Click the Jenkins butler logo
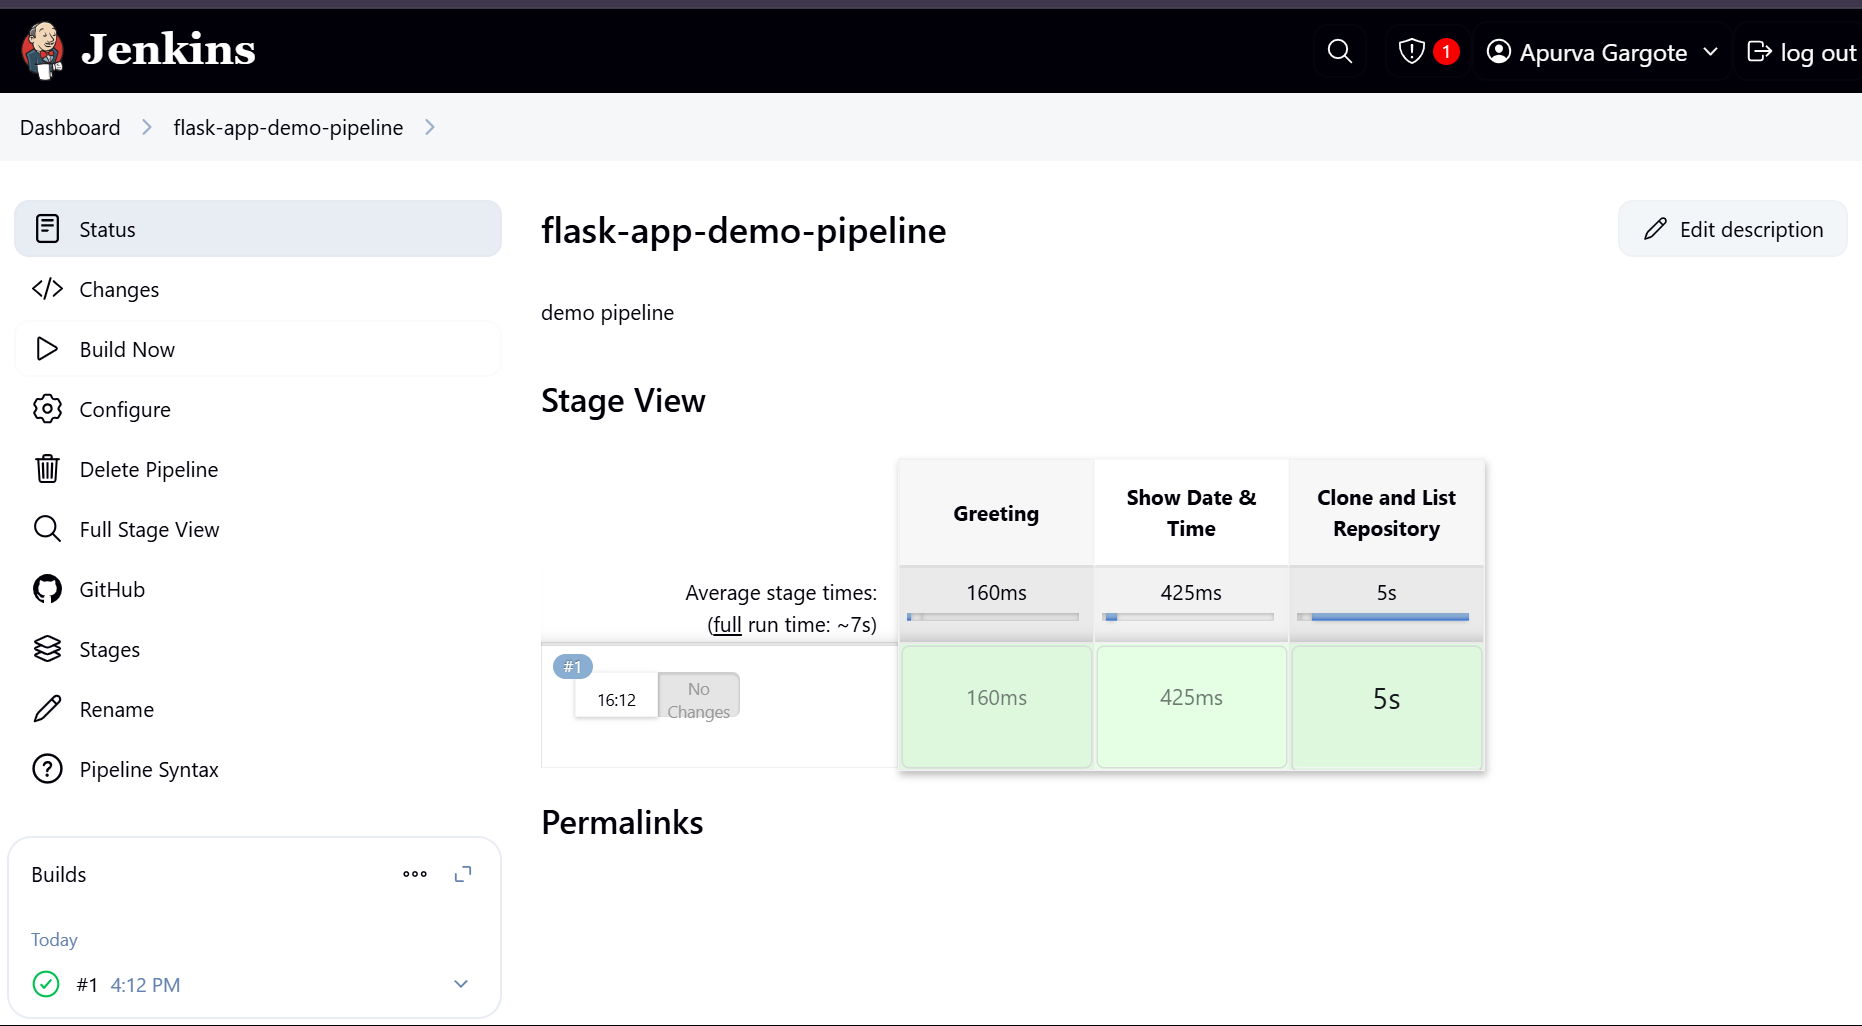Screen dimensions: 1862x1026 43,50
